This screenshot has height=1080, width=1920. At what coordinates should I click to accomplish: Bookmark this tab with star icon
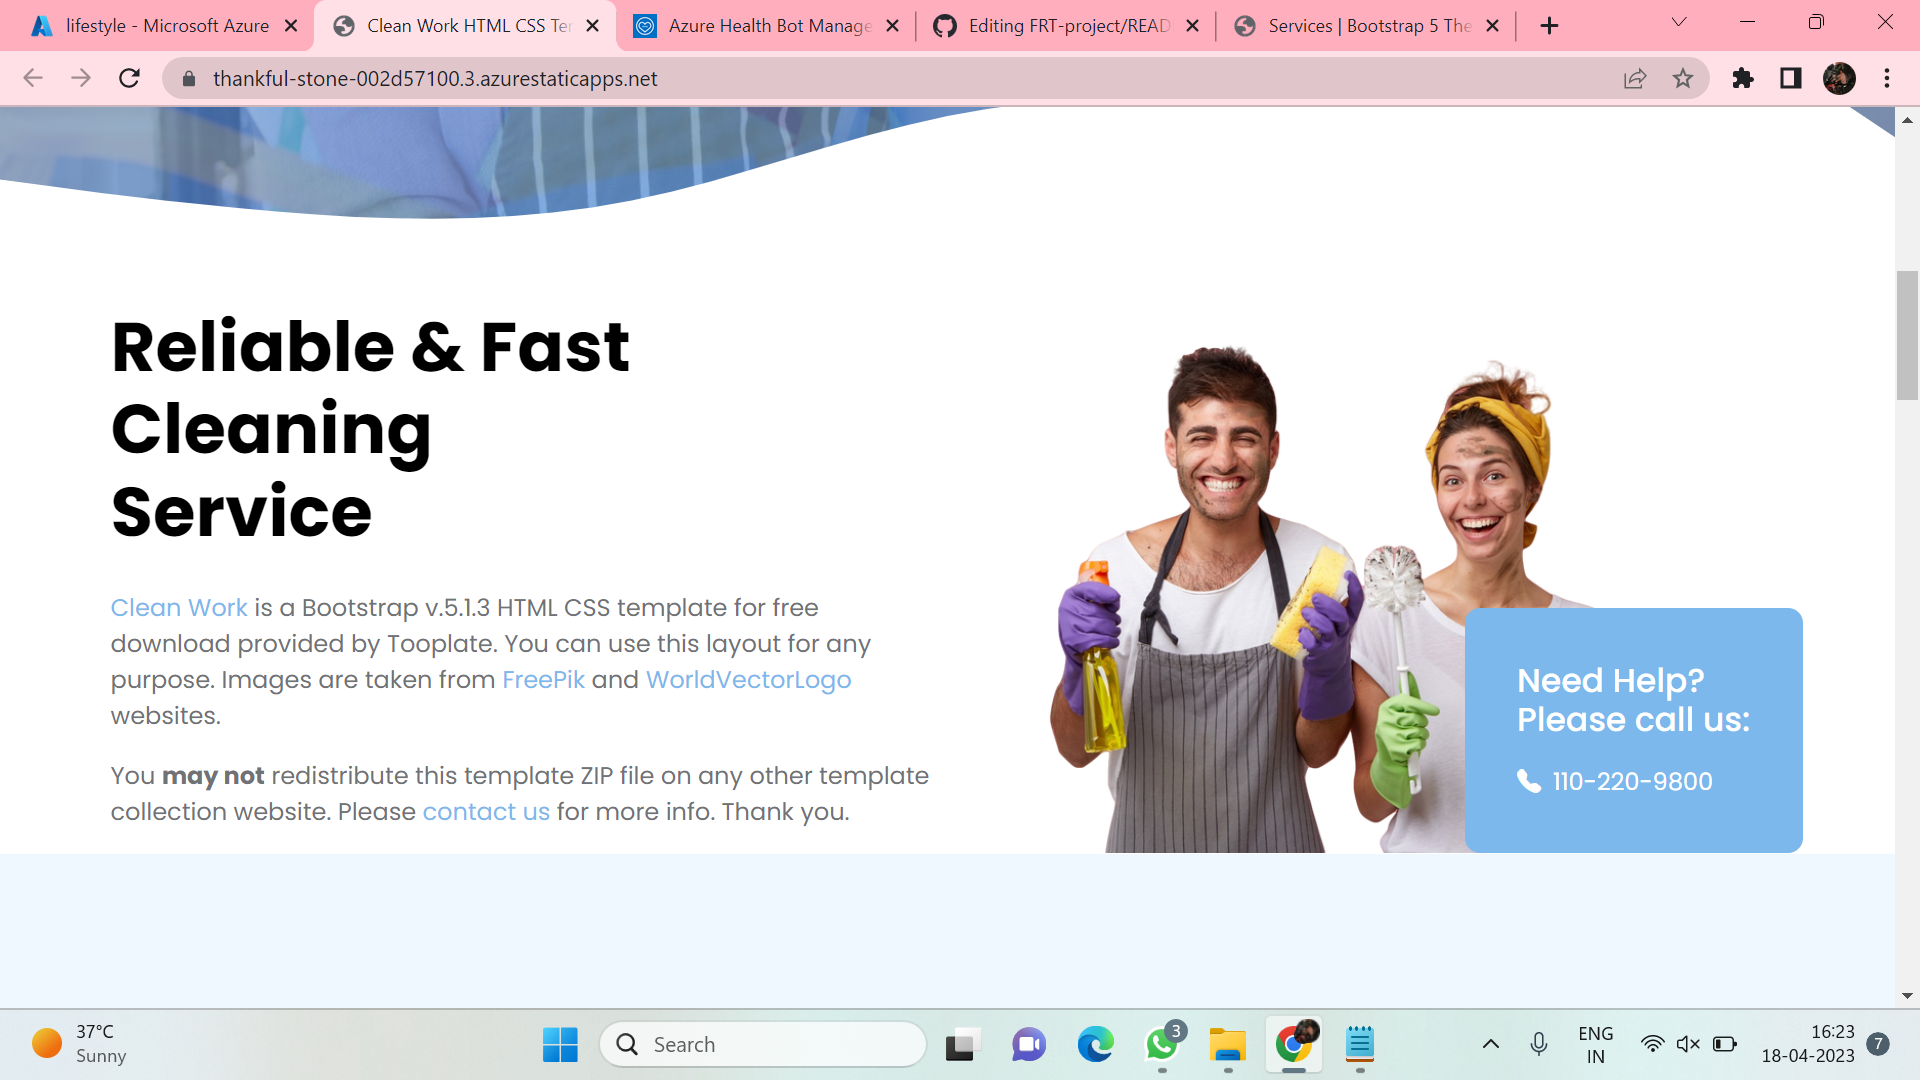(x=1683, y=78)
